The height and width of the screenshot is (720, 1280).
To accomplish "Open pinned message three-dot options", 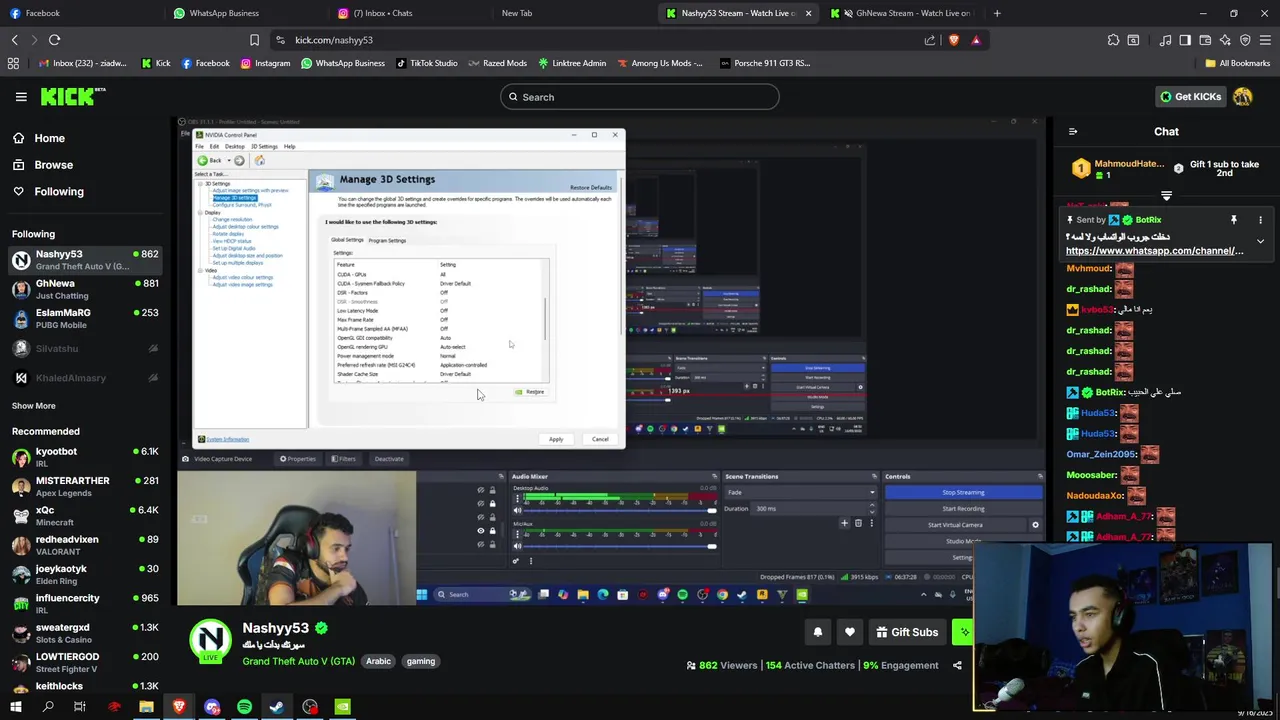I will [1260, 220].
